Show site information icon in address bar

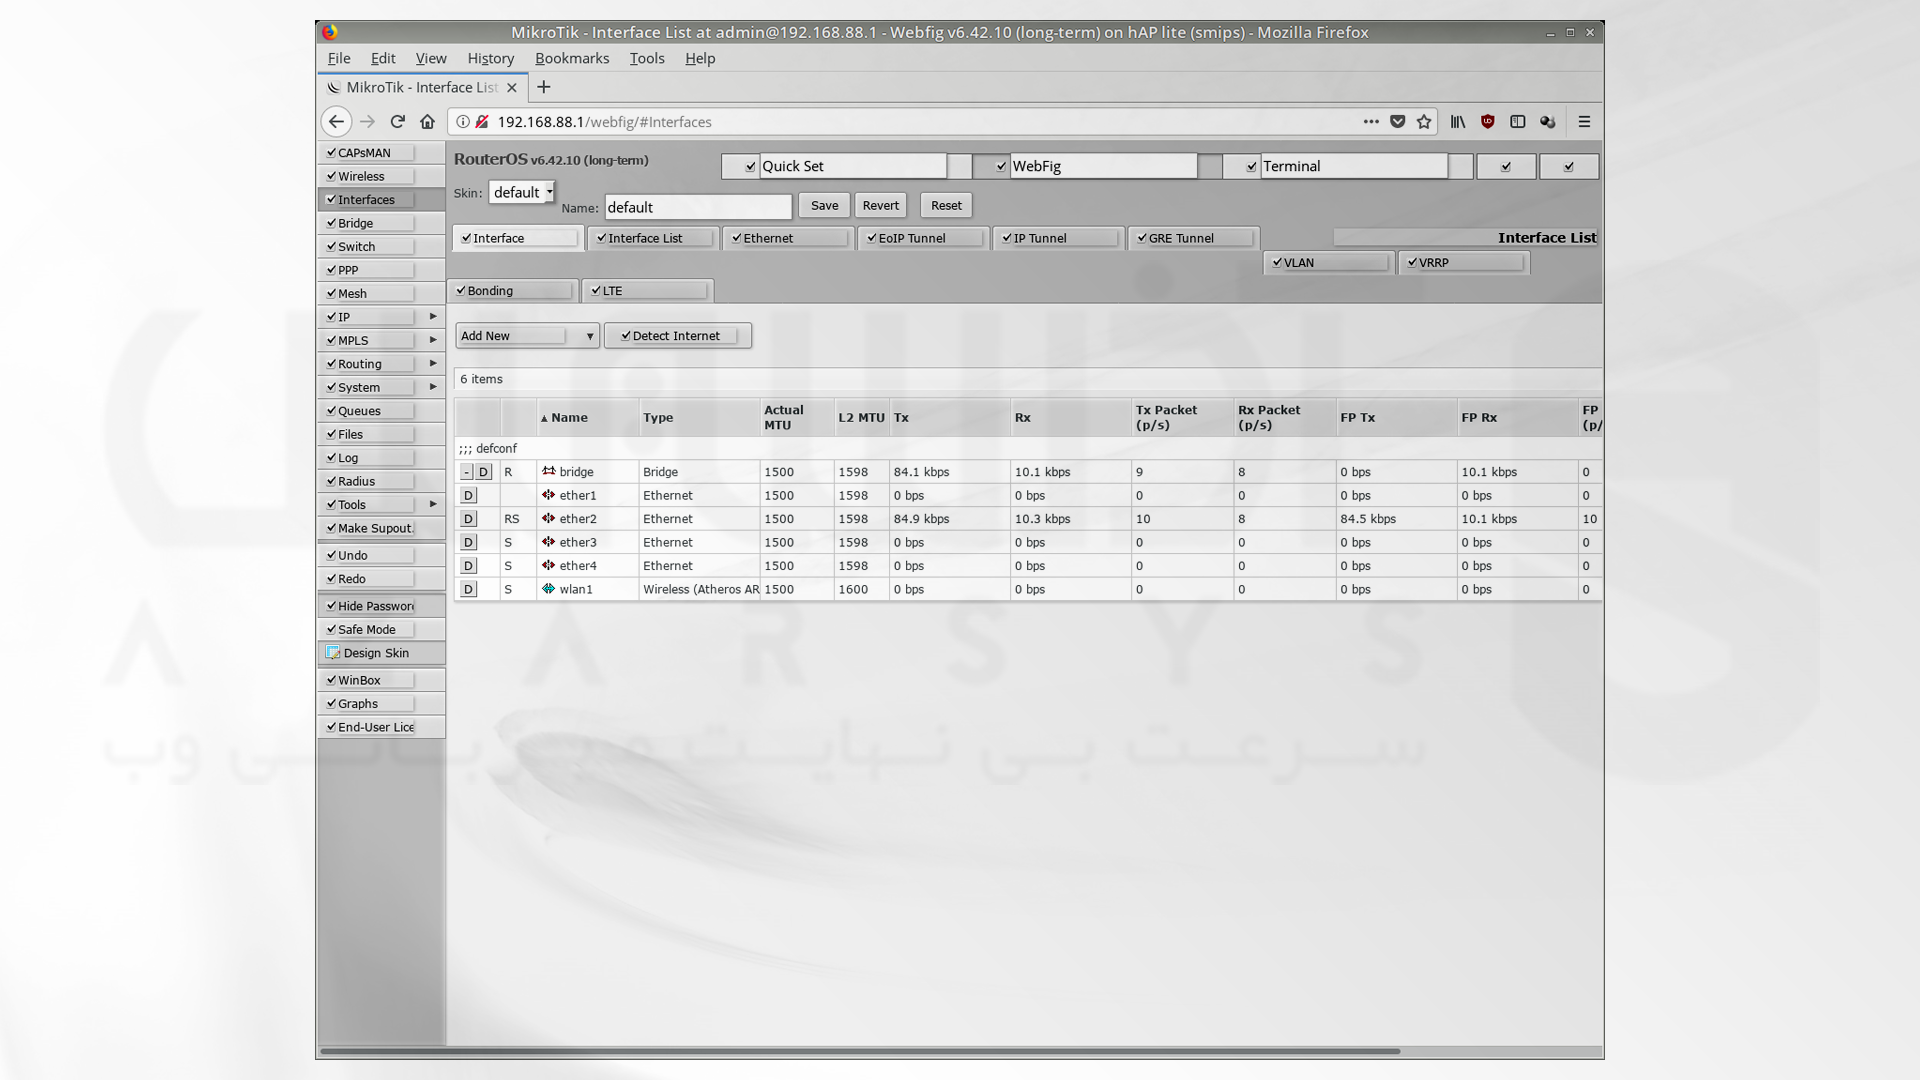click(x=463, y=122)
